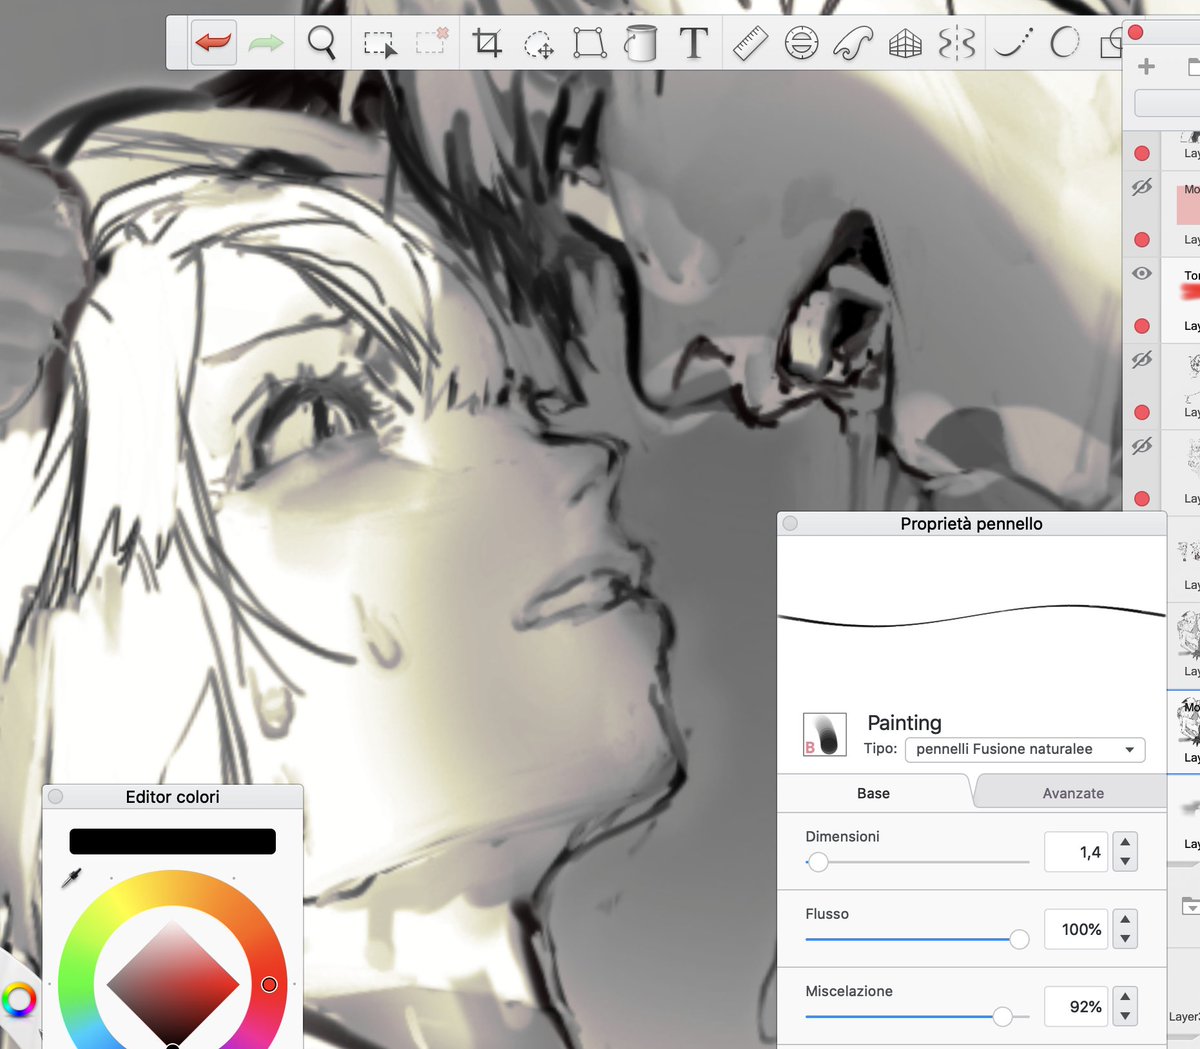
Task: Open the Perspective guides tool
Action: point(905,44)
